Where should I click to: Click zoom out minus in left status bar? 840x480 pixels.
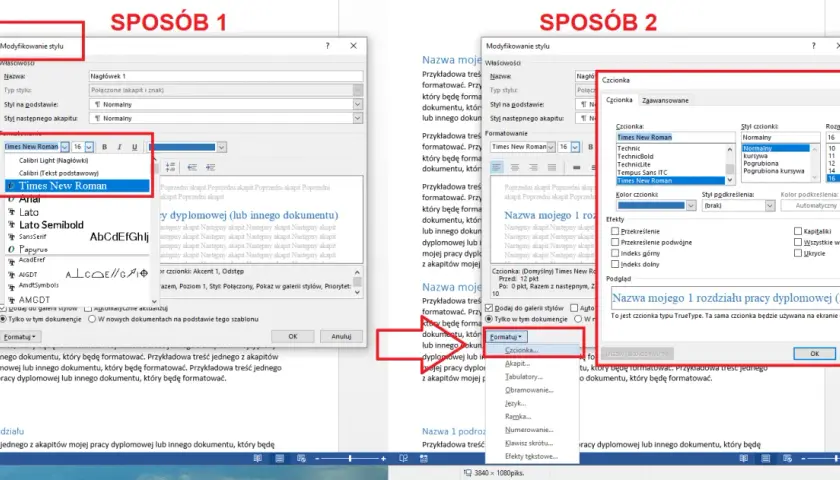[x=317, y=459]
